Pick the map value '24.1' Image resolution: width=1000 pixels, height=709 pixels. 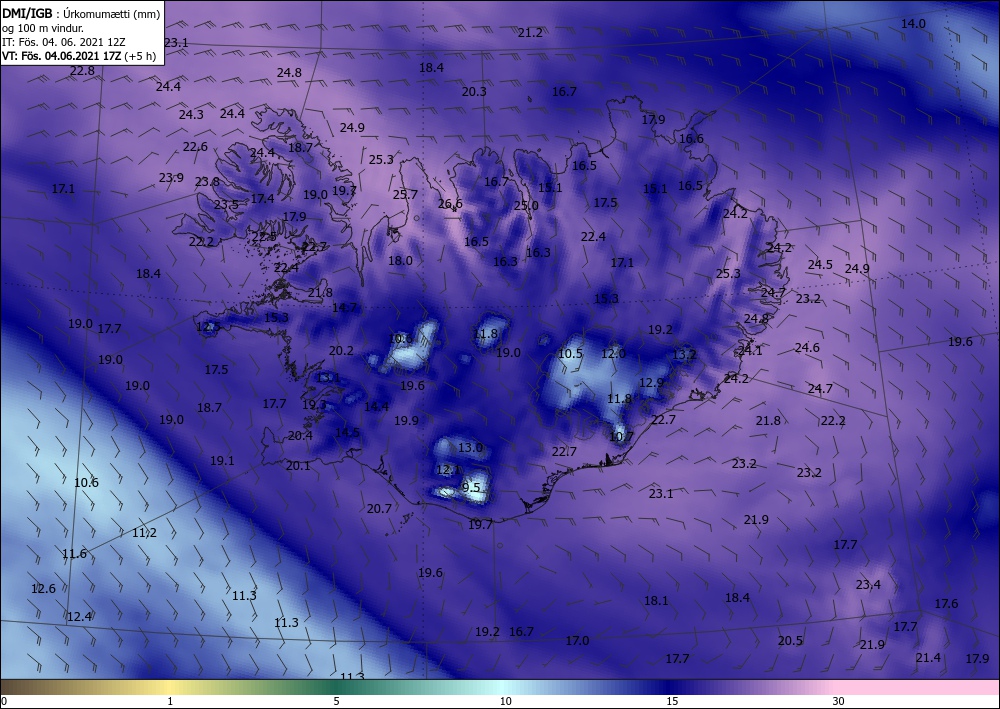tap(749, 351)
